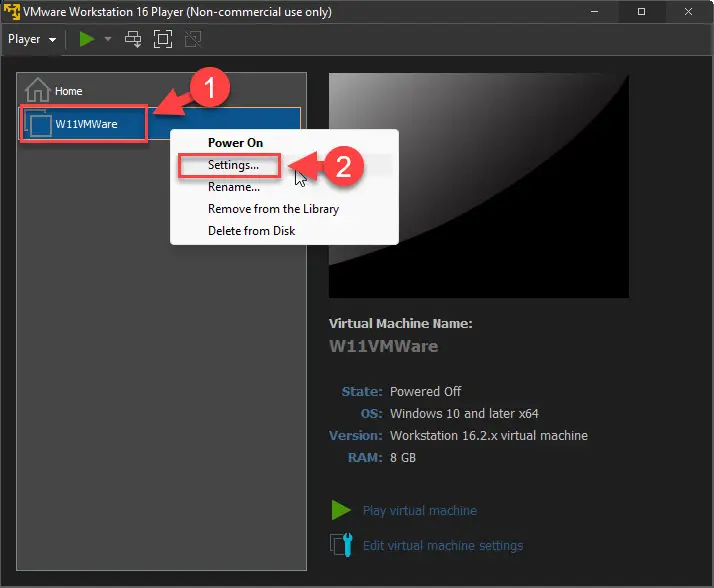Choose Delete from Disk in context menu
This screenshot has height=588, width=714.
(x=251, y=231)
